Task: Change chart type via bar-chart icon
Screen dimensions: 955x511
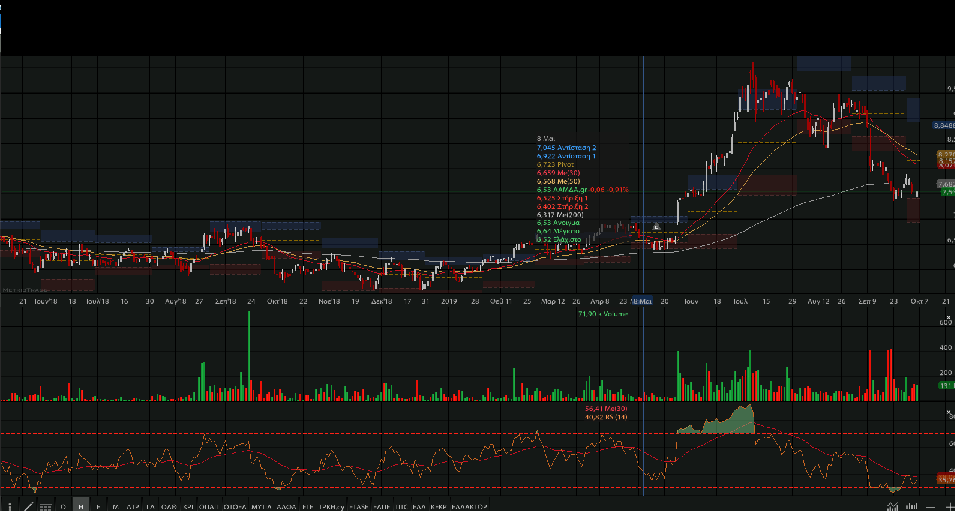Action: [912, 506]
